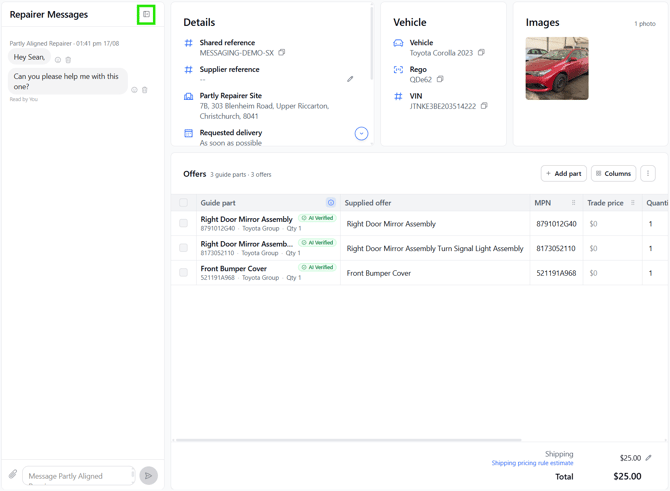Click the offers table horizontal scrollbar
This screenshot has width=670, height=491.
tap(348, 439)
